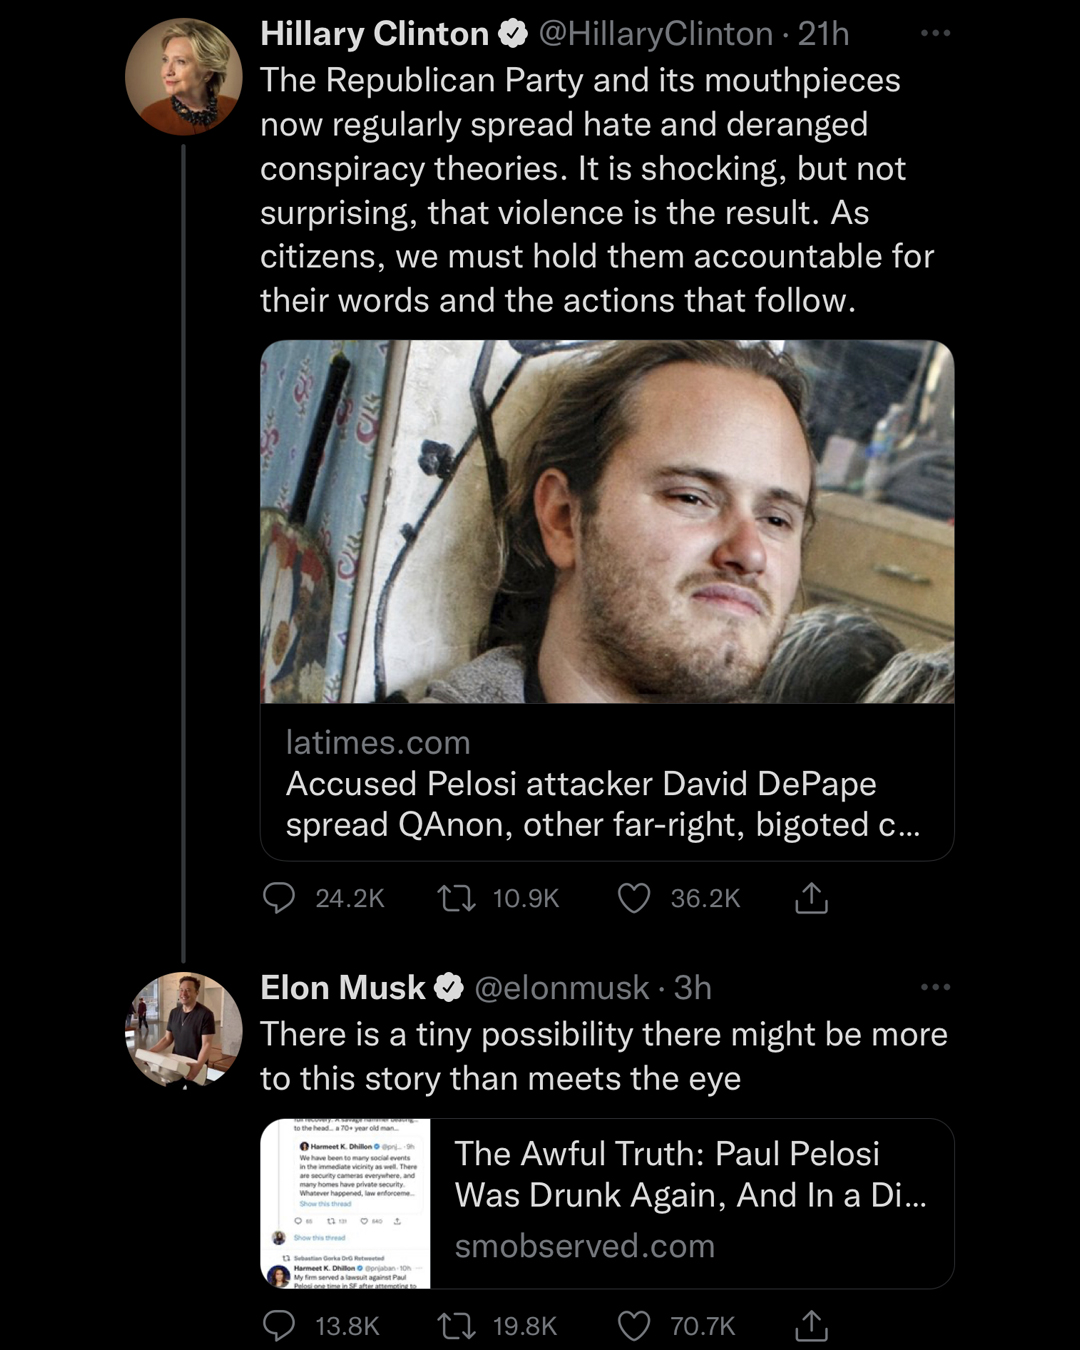
Task: Like Hillary Clinton's tweet
Action: pos(634,898)
